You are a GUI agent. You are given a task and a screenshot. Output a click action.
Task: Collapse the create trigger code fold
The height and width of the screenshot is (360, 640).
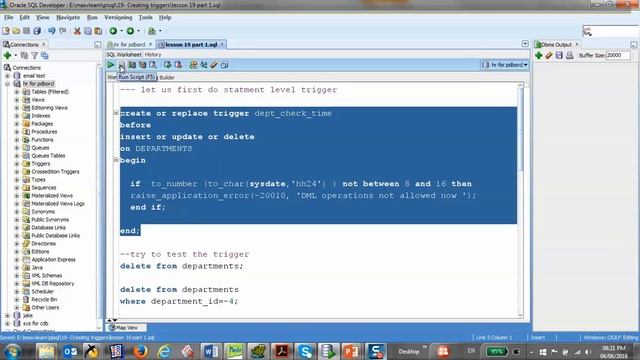(116, 112)
